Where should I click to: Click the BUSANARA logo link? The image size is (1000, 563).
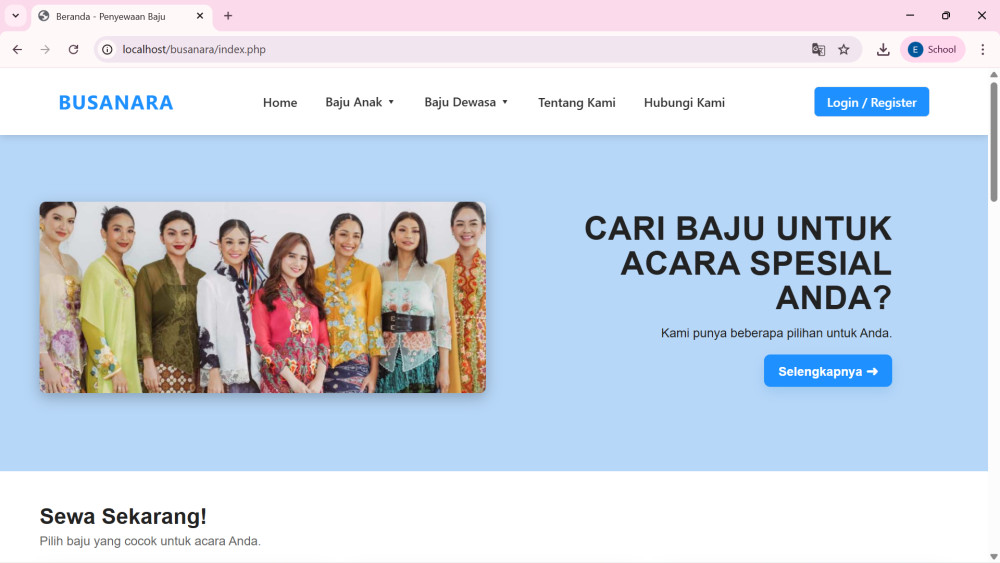point(116,102)
